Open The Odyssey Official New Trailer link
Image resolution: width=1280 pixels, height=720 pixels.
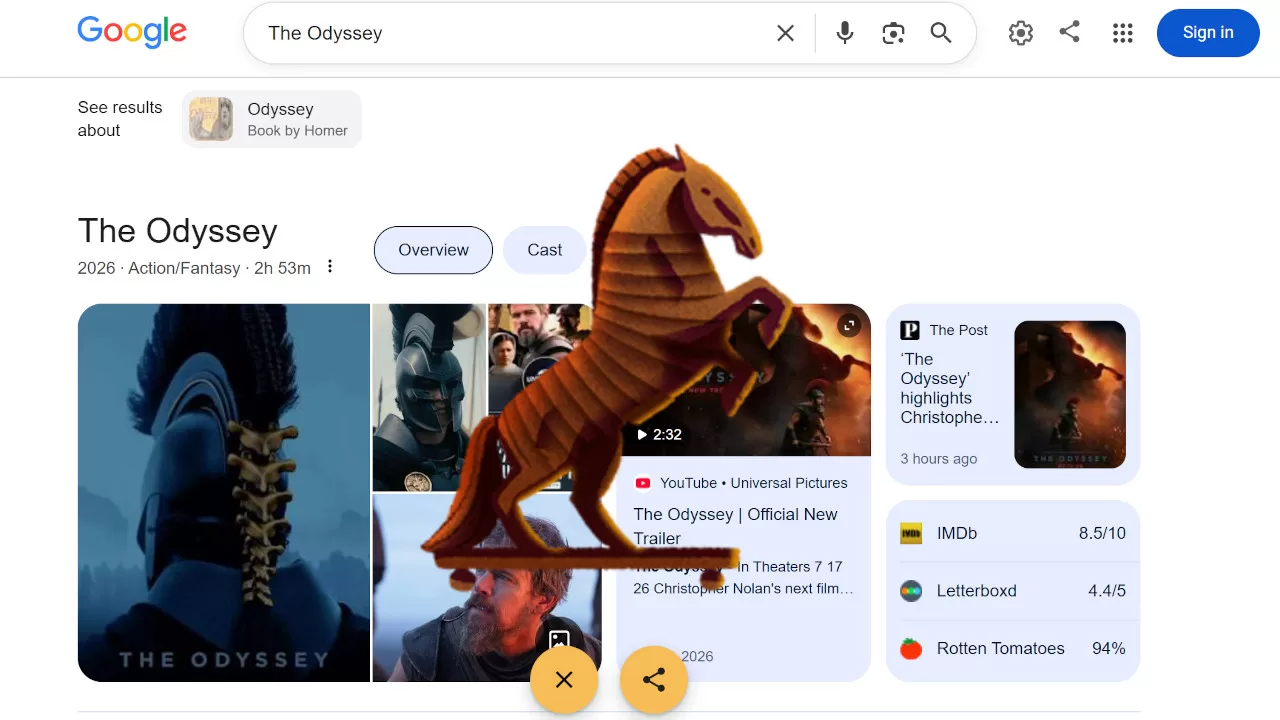pos(736,526)
